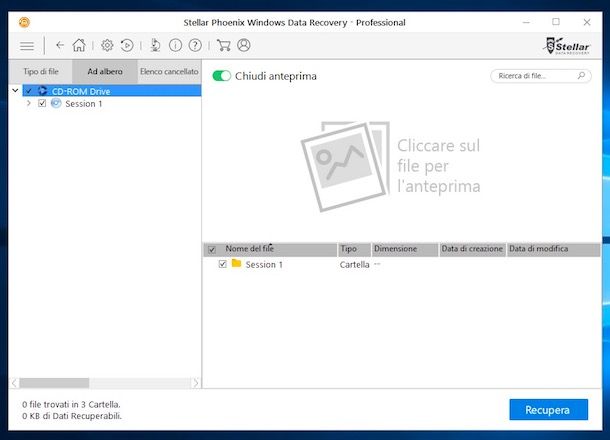Viewport: 610px width, 440px height.
Task: Collapse the CD-ROM Drive tree node
Action: 15,91
